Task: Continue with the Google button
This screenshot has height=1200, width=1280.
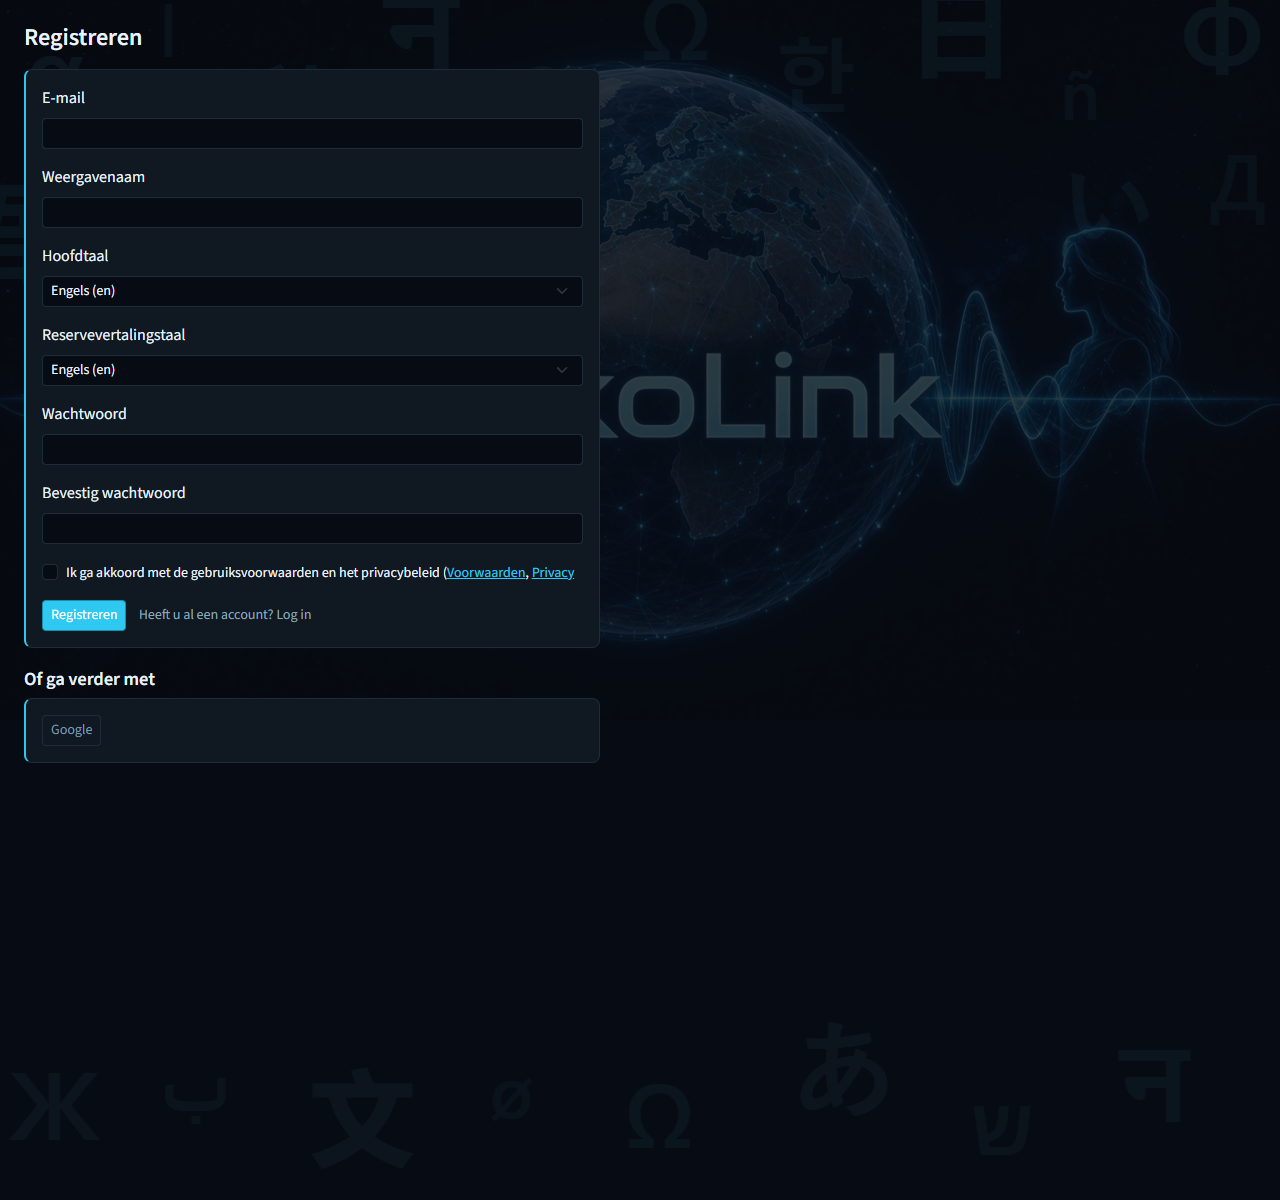Action: (71, 730)
